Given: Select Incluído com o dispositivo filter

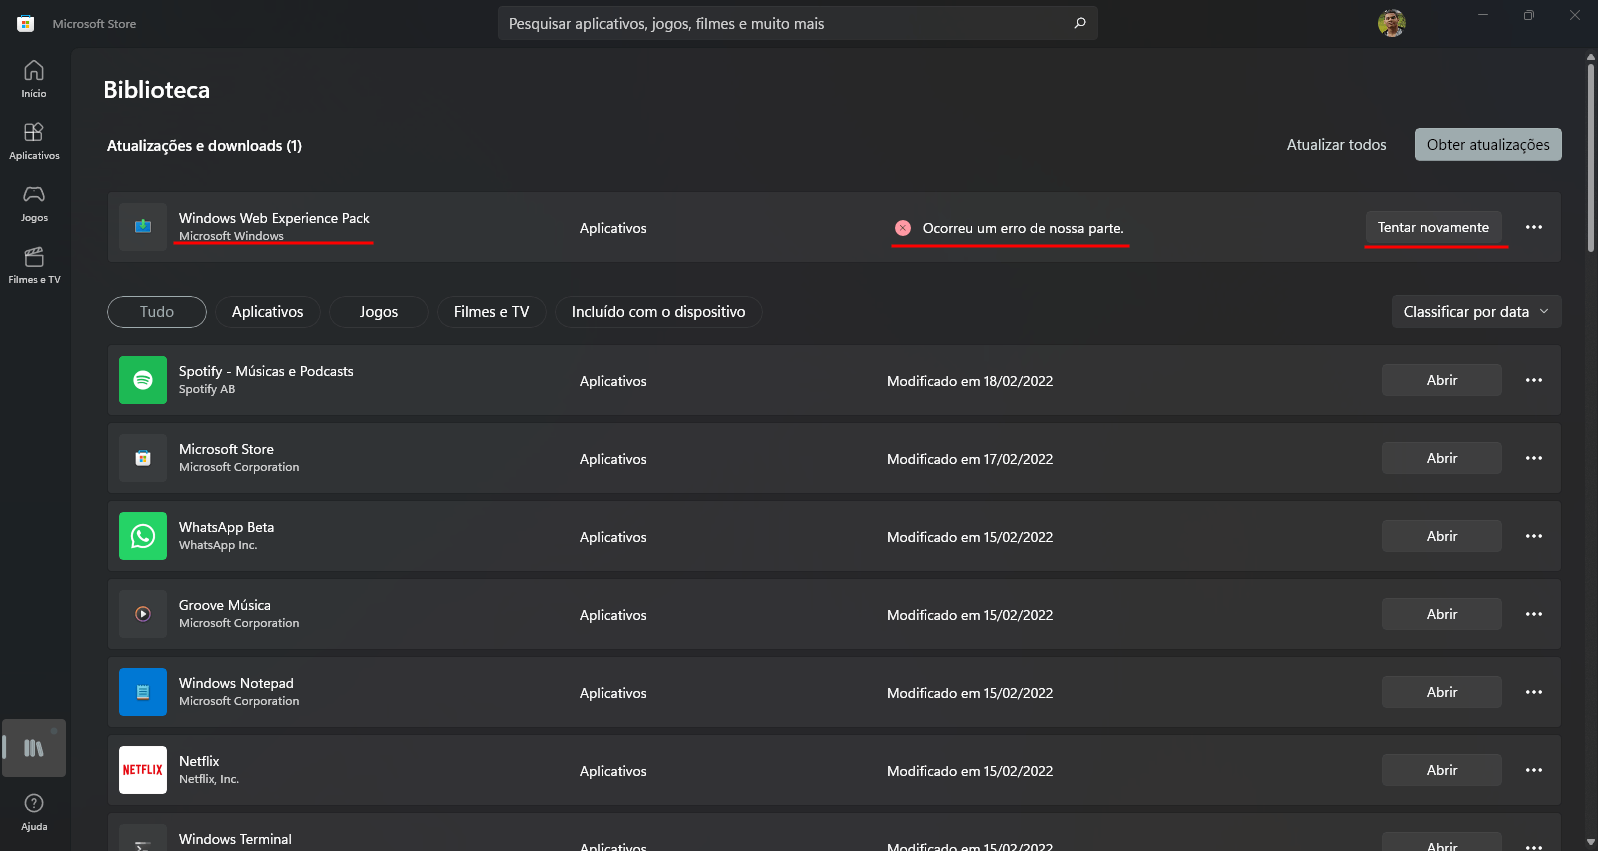Looking at the screenshot, I should coord(658,312).
